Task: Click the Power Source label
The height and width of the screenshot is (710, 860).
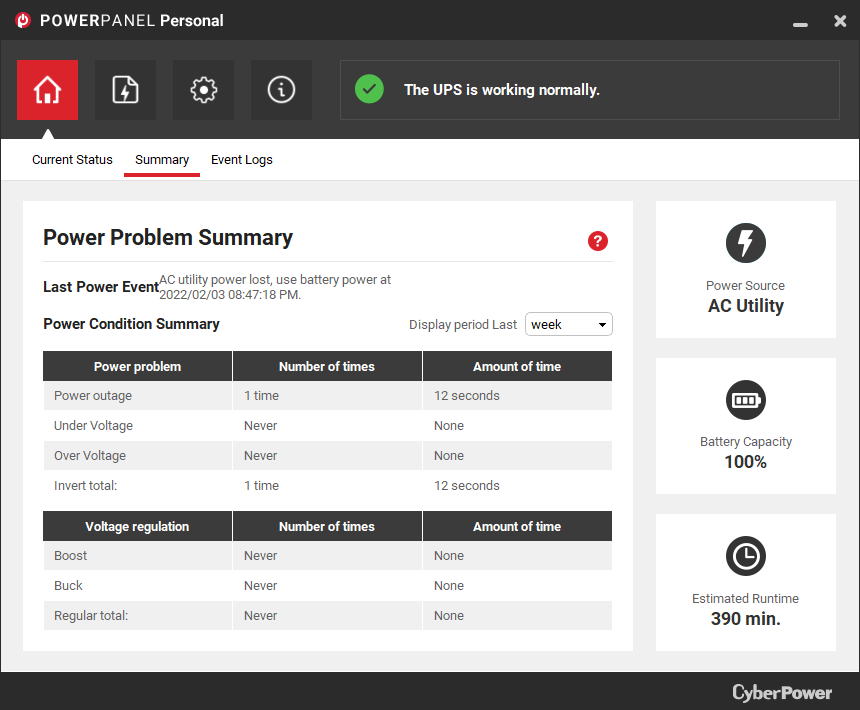Action: click(745, 286)
